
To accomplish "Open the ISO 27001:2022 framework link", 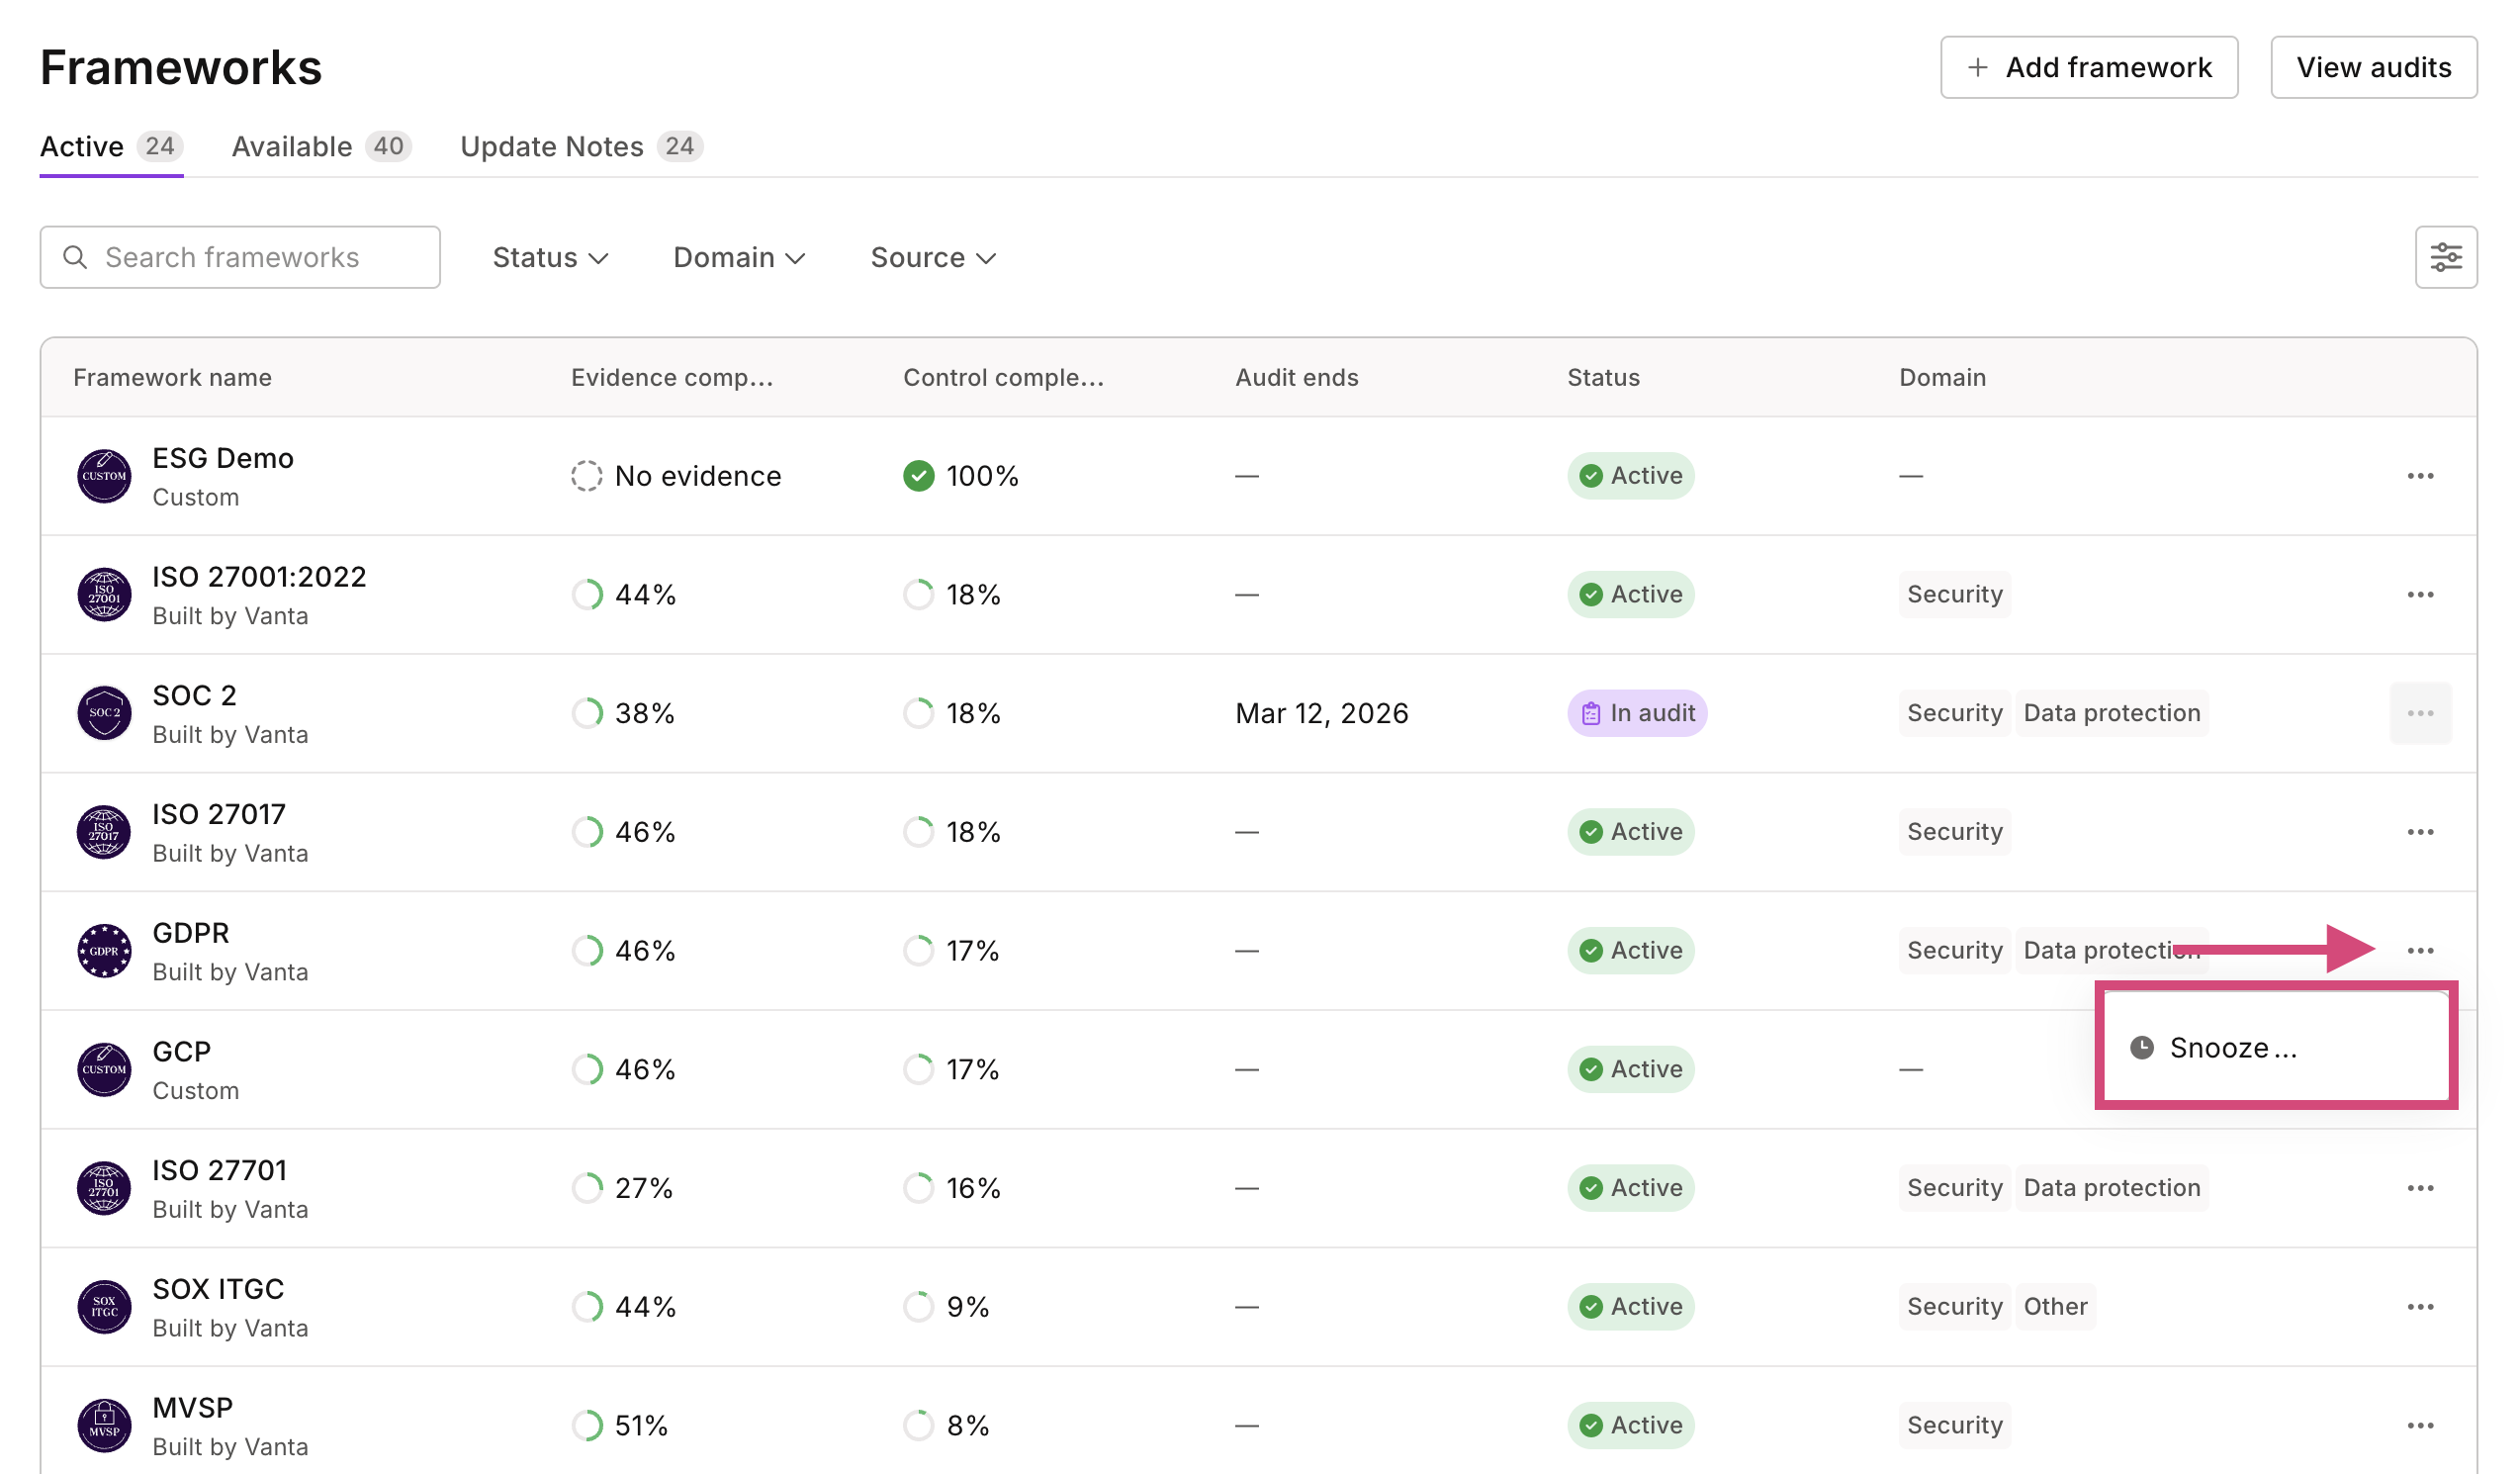I will (259, 577).
